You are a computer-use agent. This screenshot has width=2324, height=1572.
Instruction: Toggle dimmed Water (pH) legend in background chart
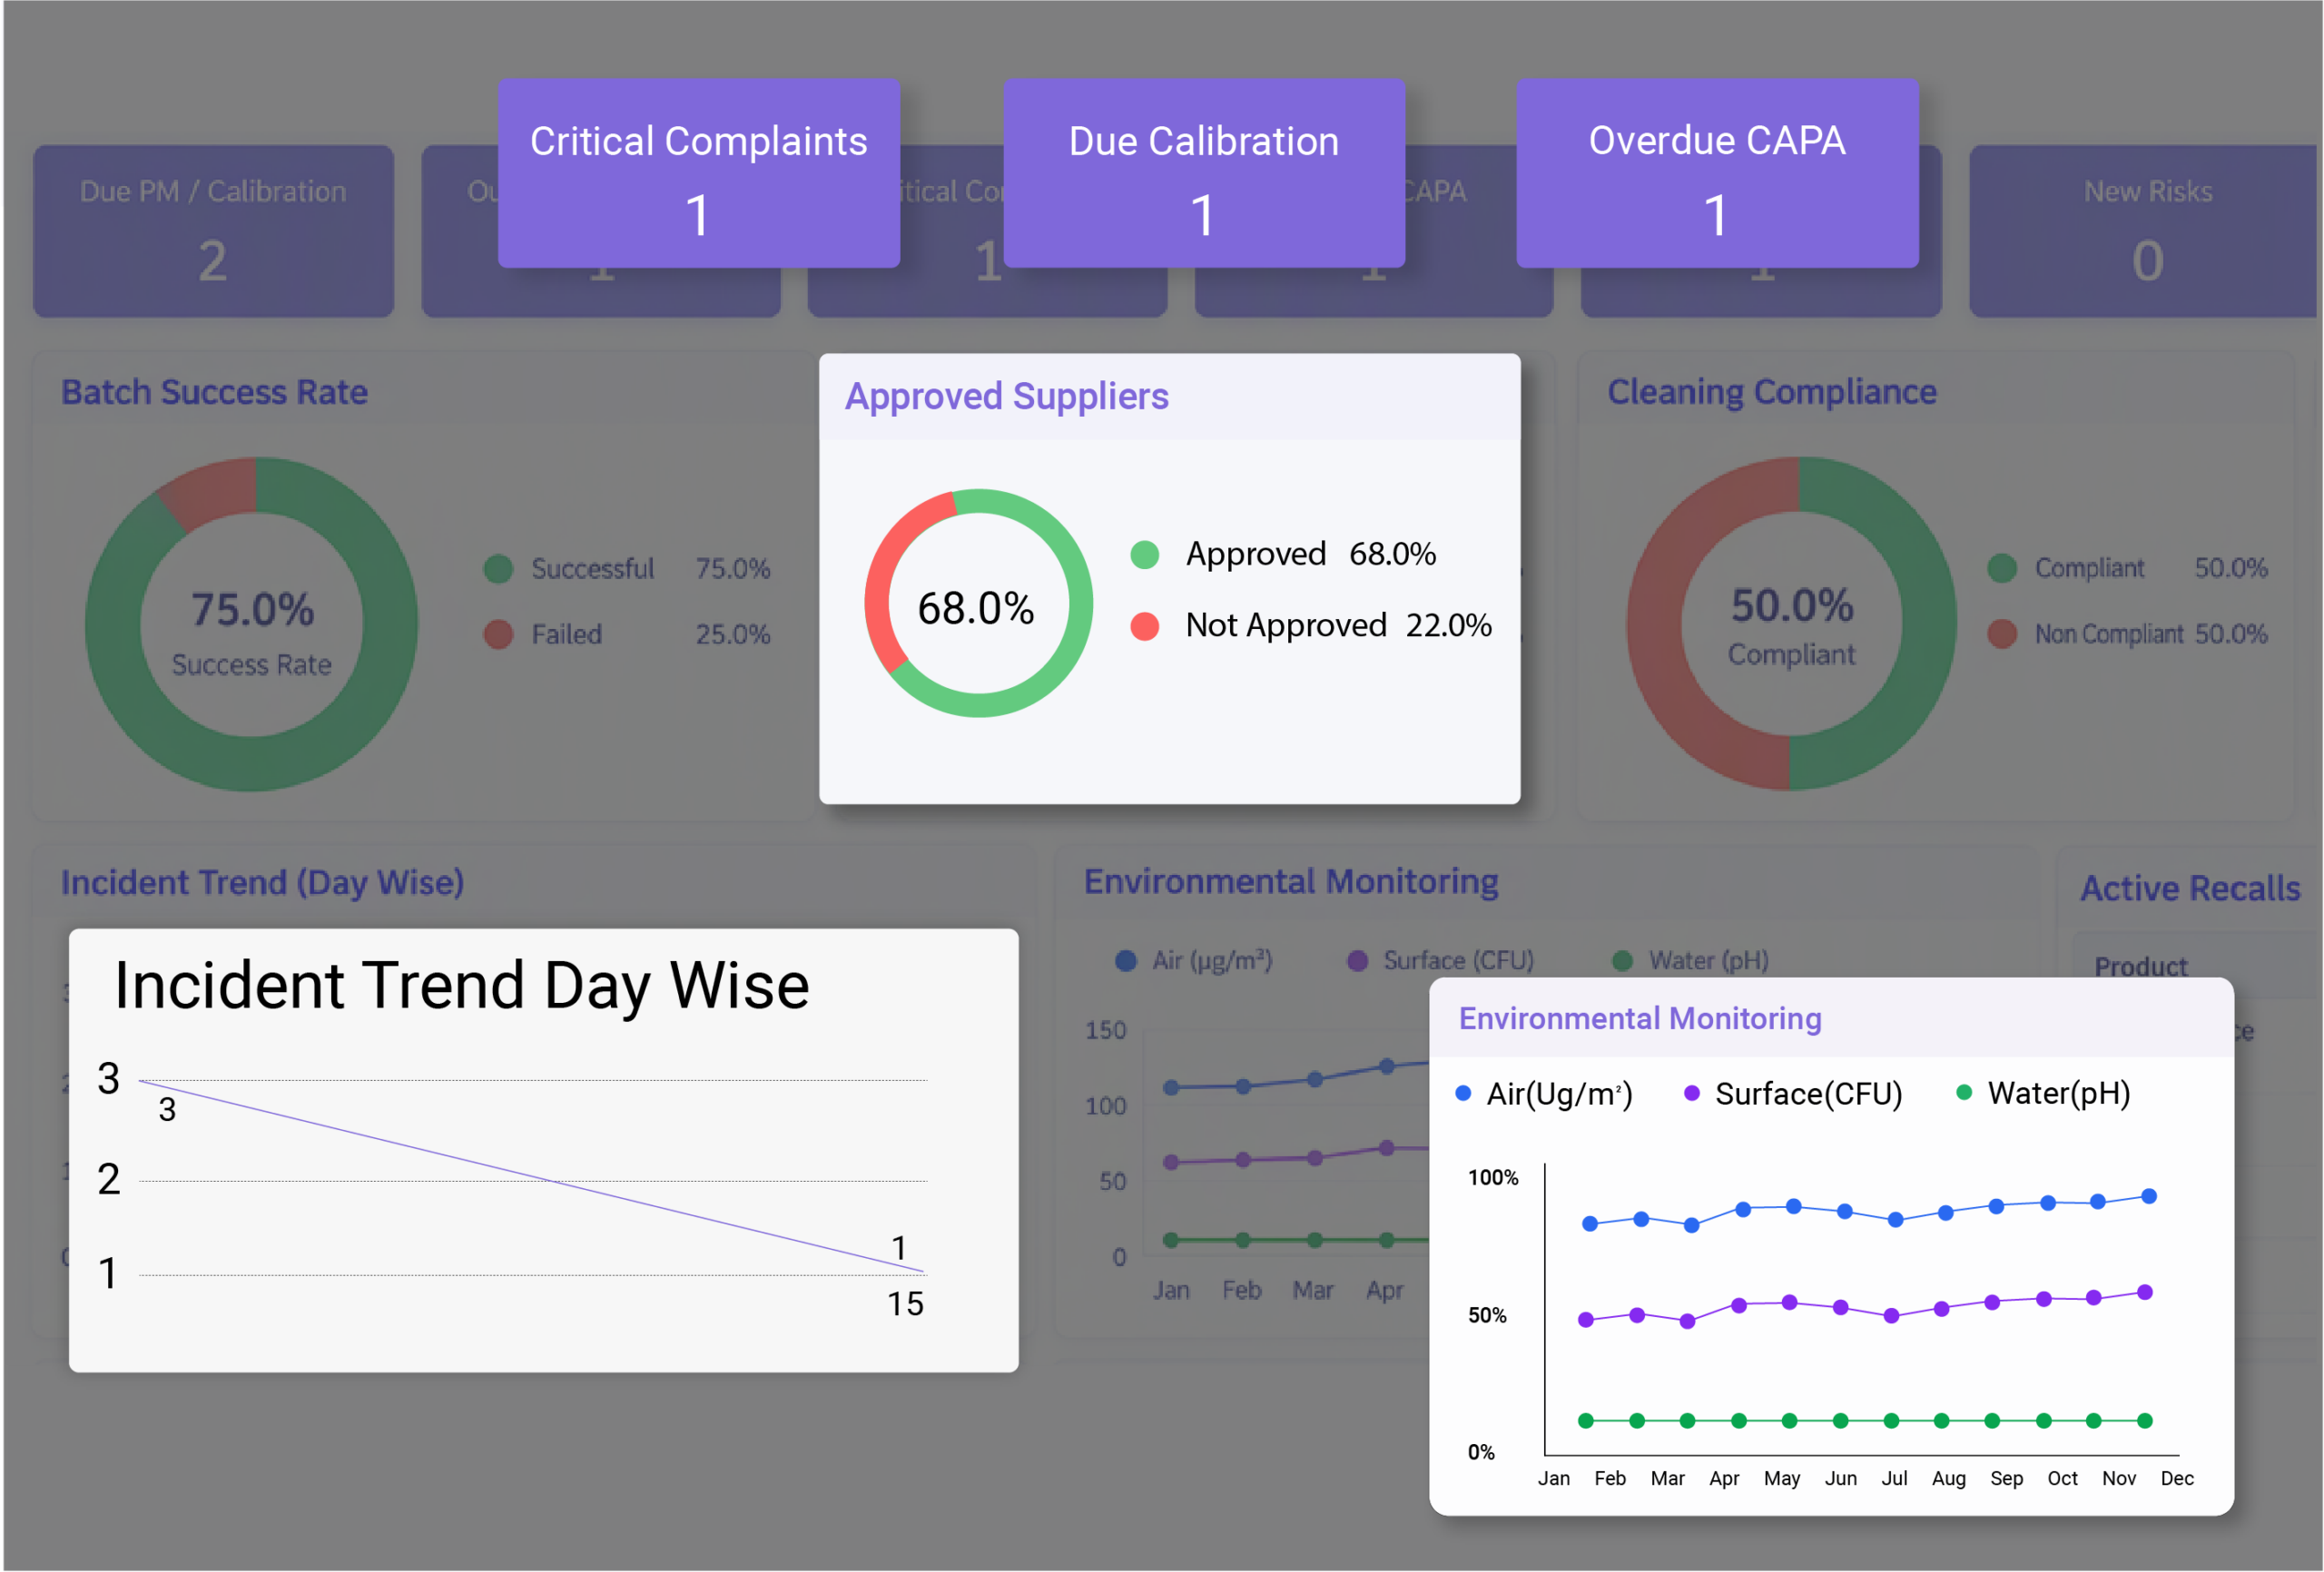pyautogui.click(x=1691, y=961)
